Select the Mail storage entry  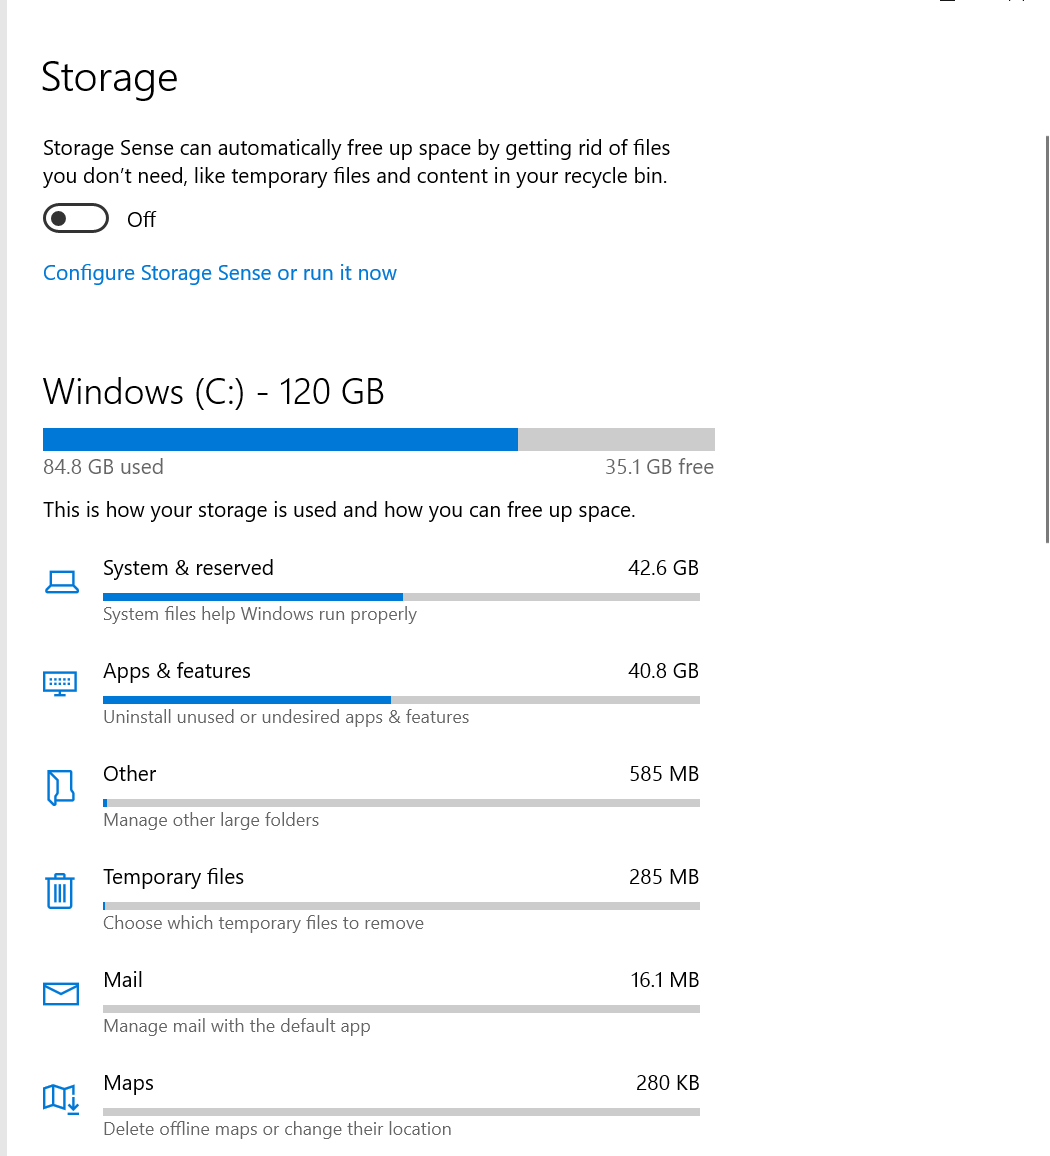tap(401, 1003)
